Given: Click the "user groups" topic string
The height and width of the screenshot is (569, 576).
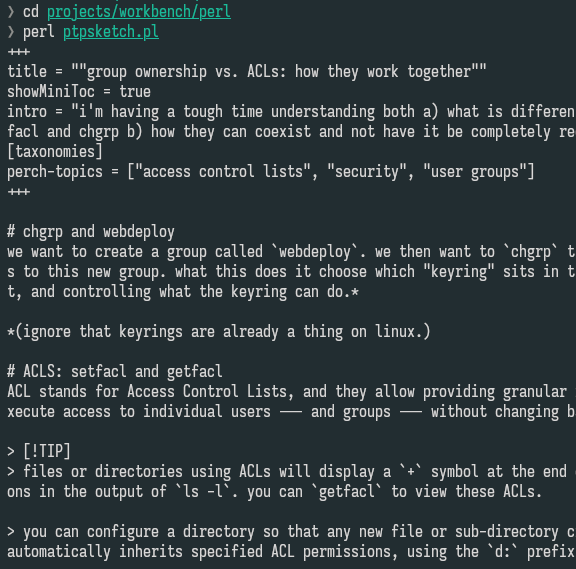Looking at the screenshot, I should click(475, 172).
